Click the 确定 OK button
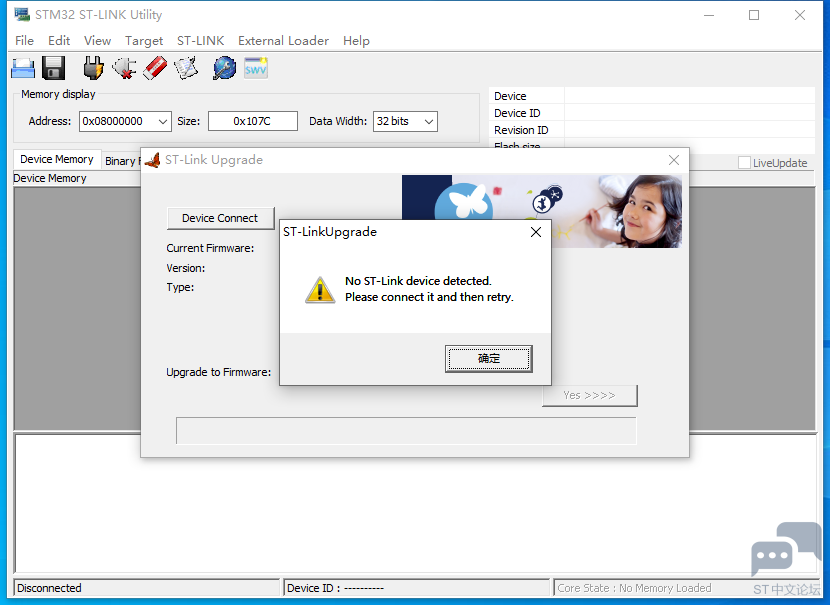The width and height of the screenshot is (830, 605). point(489,359)
